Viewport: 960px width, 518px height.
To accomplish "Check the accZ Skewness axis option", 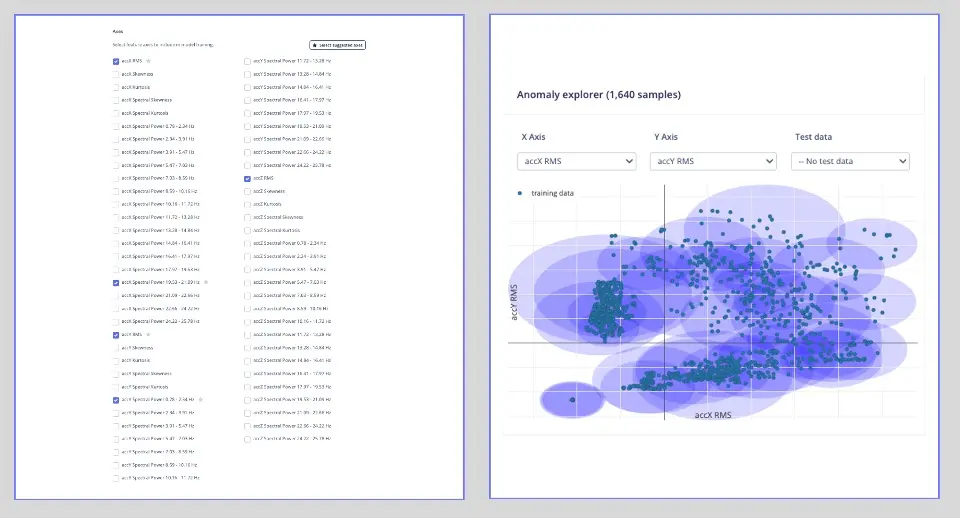I will (247, 191).
